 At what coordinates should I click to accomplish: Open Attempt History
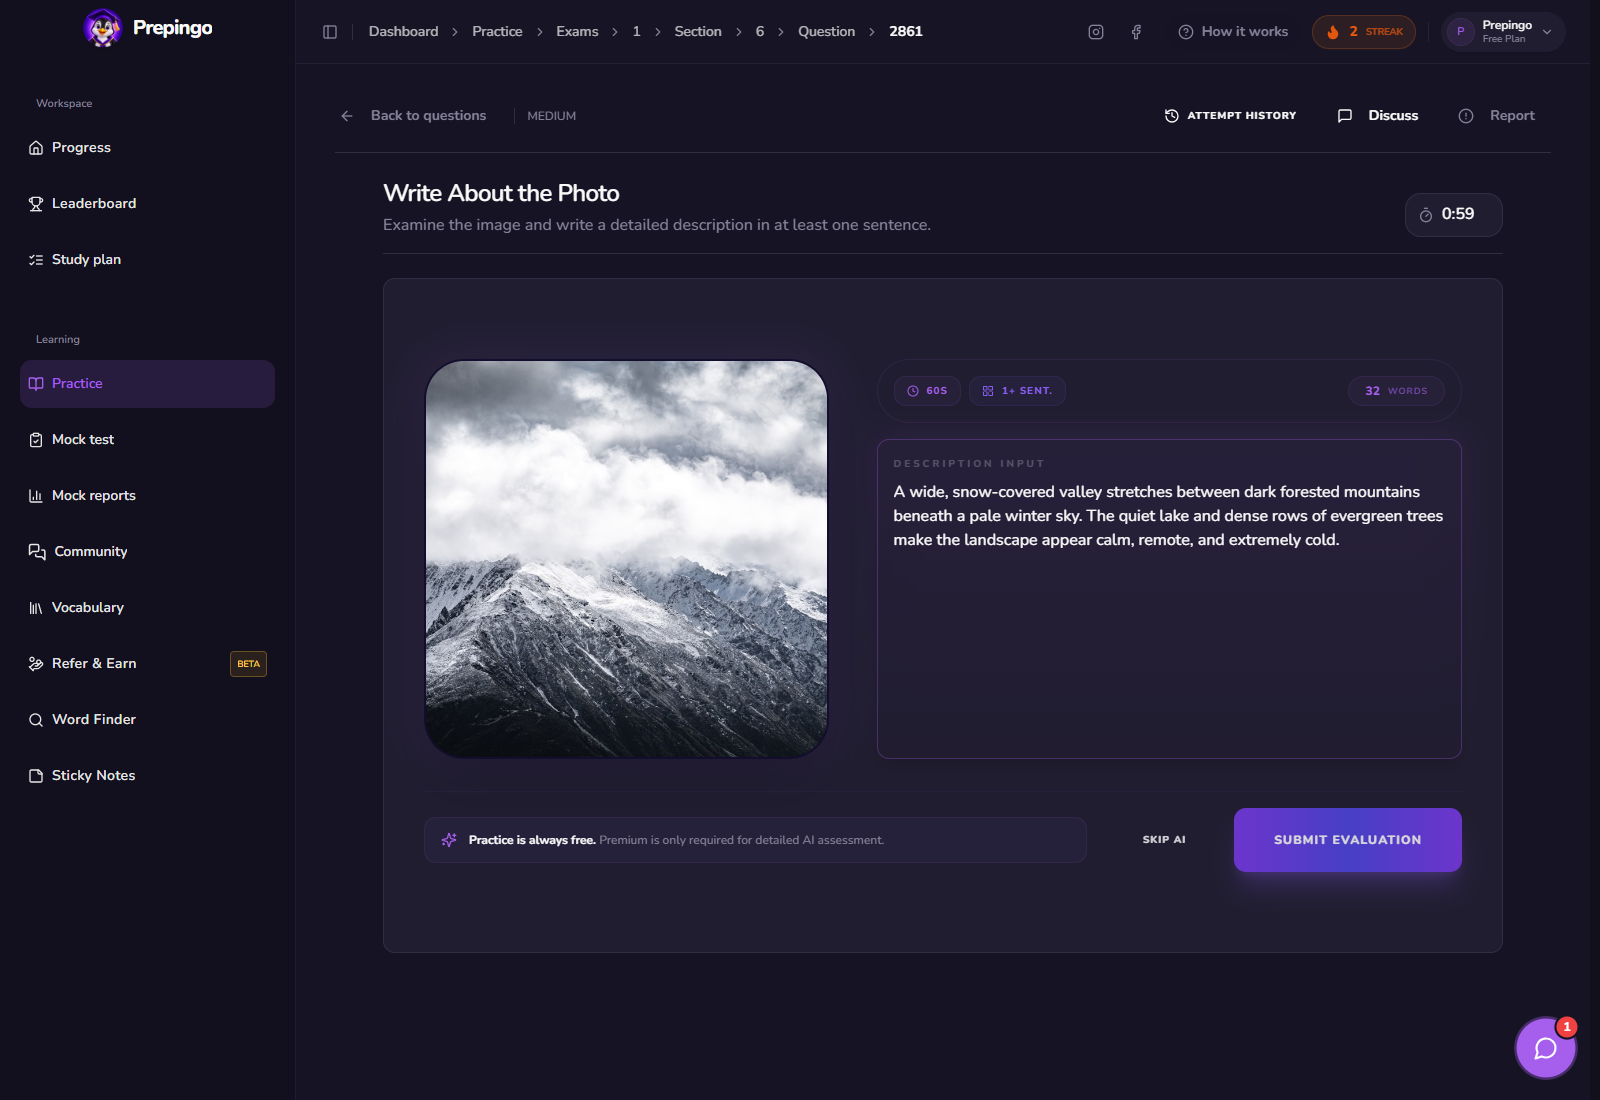pyautogui.click(x=1230, y=116)
